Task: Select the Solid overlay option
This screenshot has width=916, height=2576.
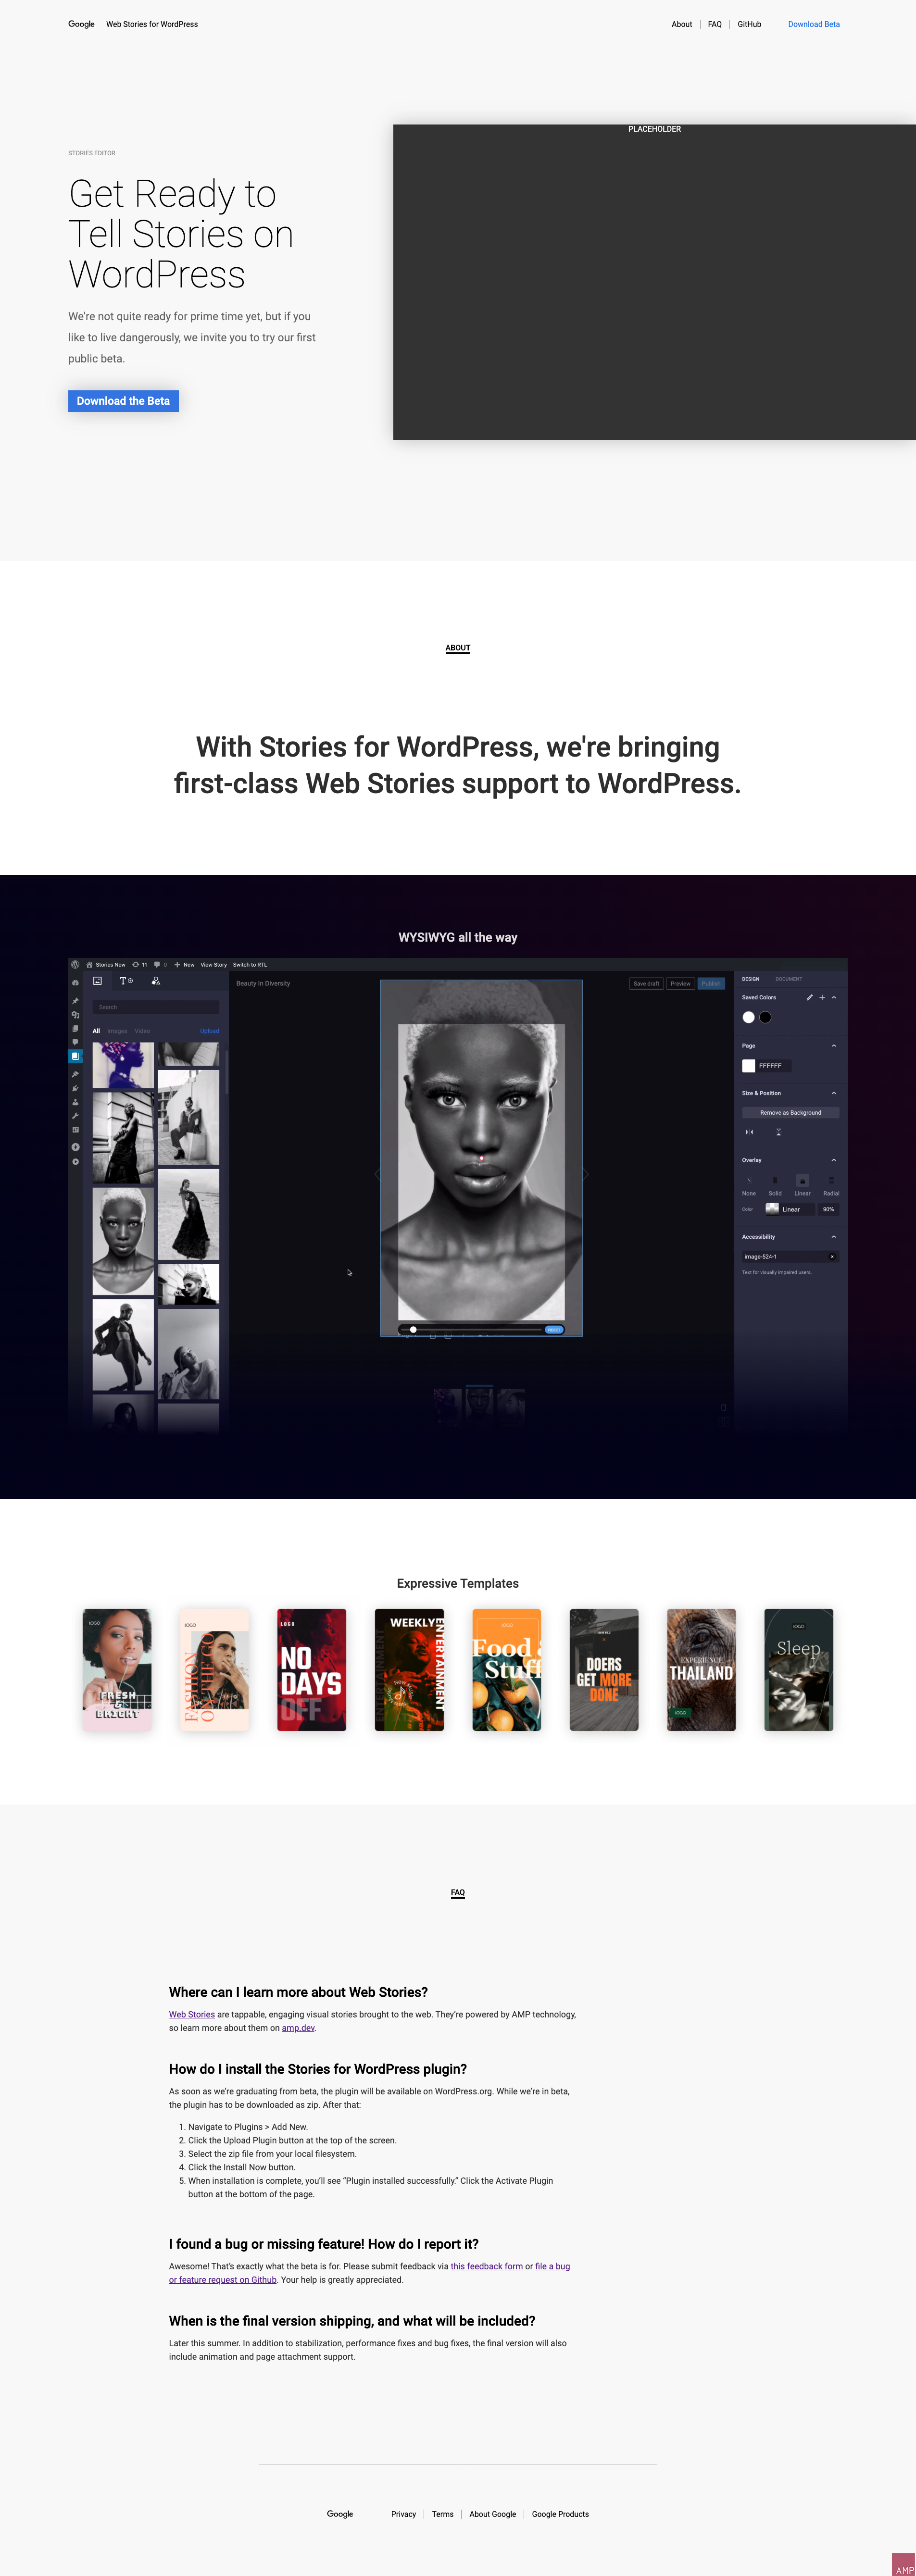Action: [775, 1186]
